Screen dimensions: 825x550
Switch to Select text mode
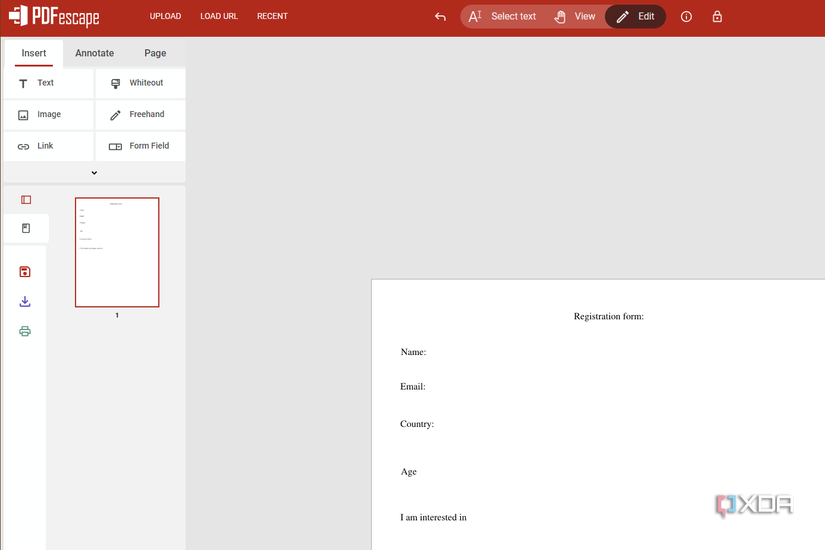coord(502,17)
